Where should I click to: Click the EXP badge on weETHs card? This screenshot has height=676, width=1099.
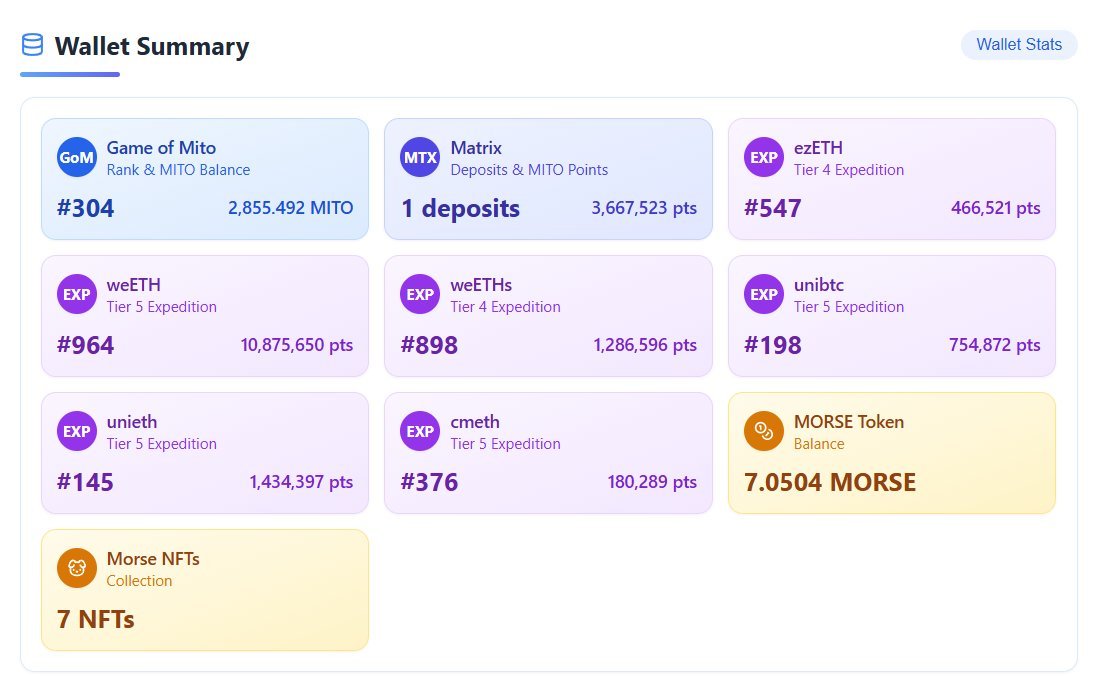420,294
